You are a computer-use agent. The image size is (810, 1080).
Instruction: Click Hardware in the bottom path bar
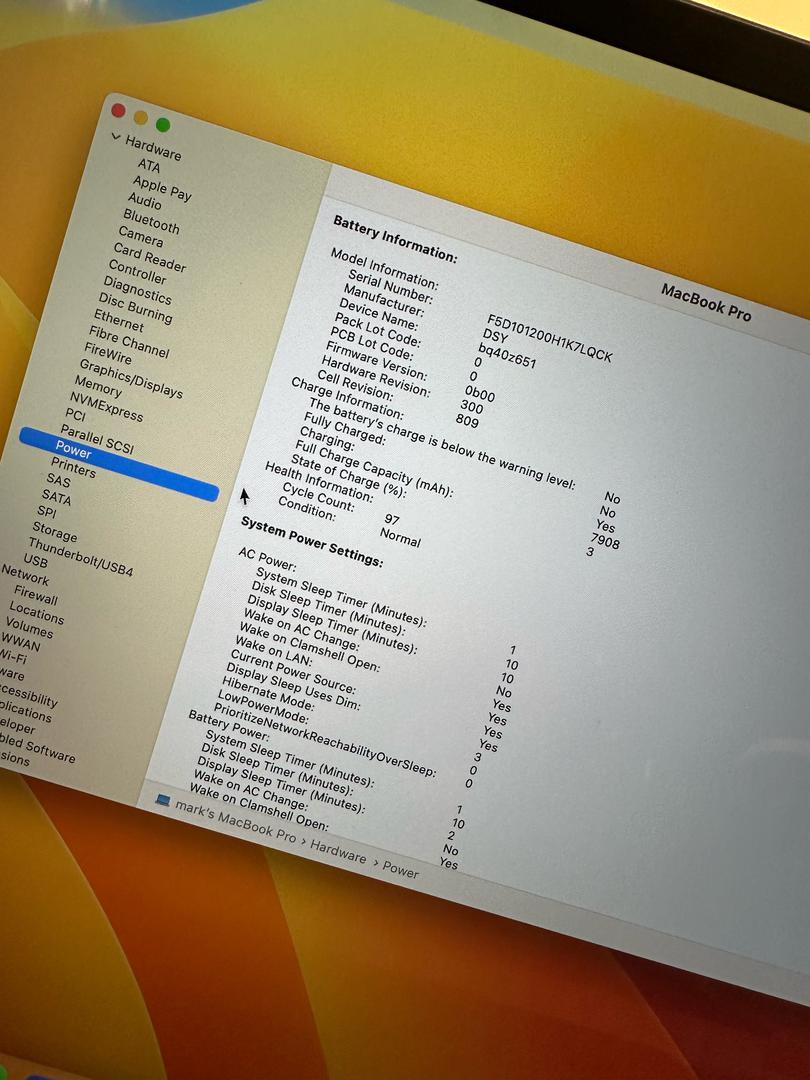[338, 850]
